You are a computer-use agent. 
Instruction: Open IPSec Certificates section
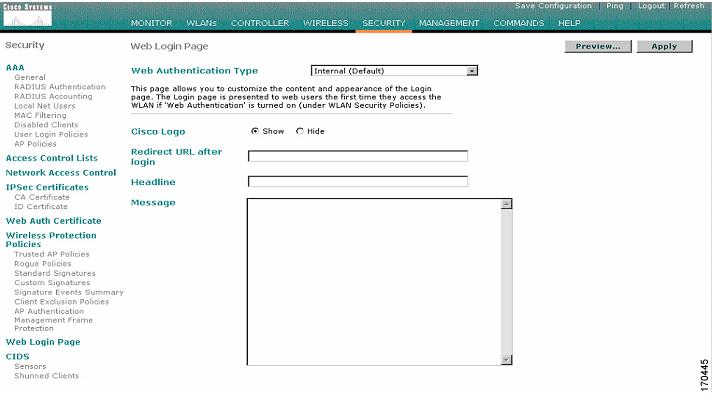tap(47, 187)
